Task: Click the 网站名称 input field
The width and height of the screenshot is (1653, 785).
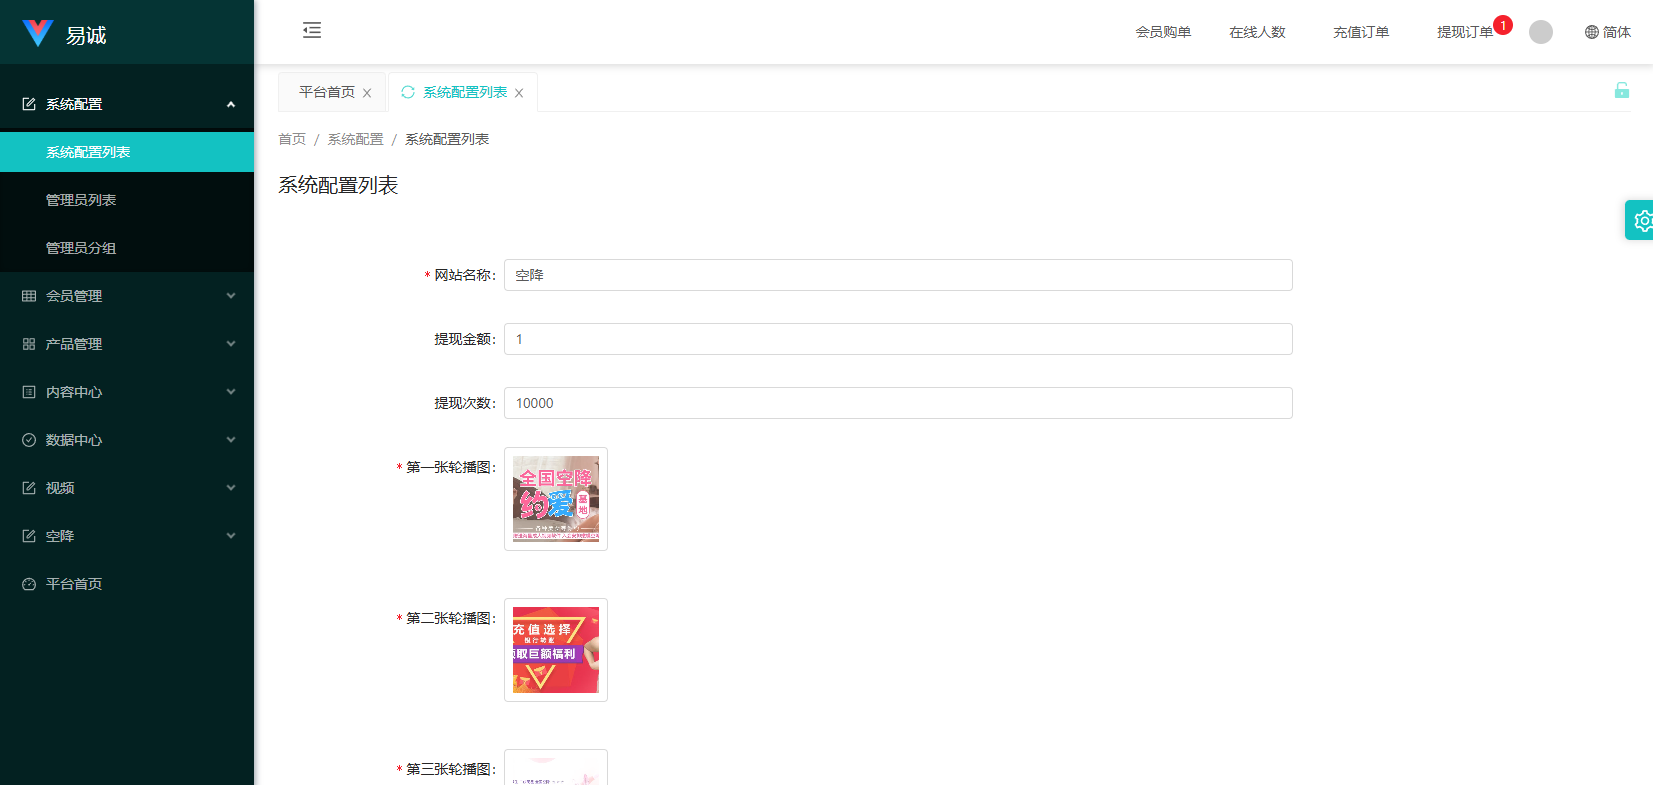Action: click(897, 275)
